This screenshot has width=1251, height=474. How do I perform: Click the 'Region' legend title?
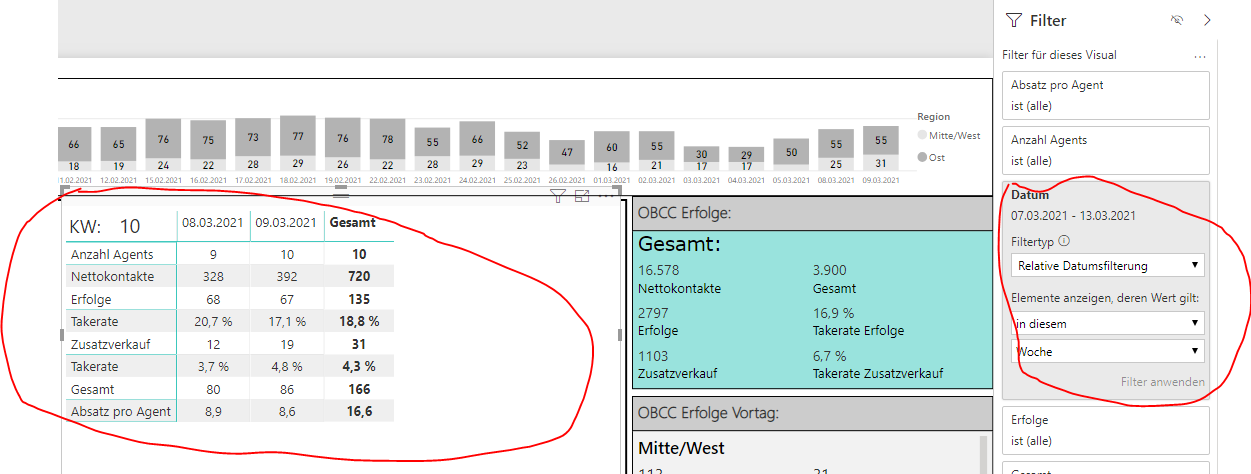934,117
